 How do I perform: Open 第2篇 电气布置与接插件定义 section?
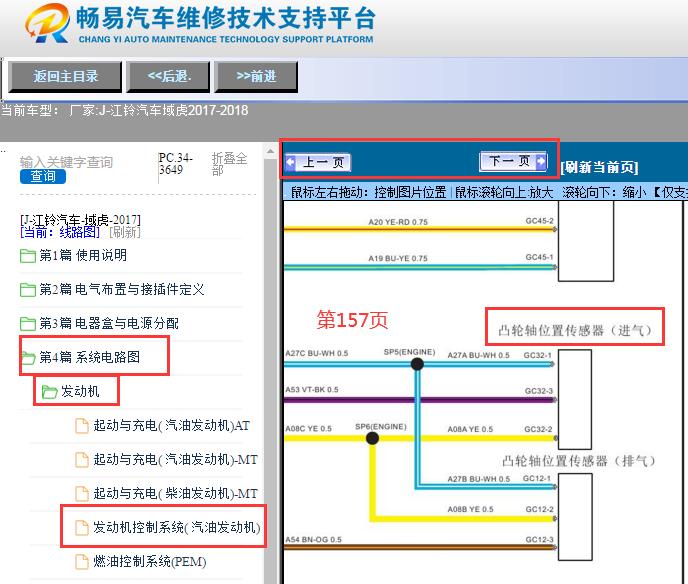[x=122, y=290]
